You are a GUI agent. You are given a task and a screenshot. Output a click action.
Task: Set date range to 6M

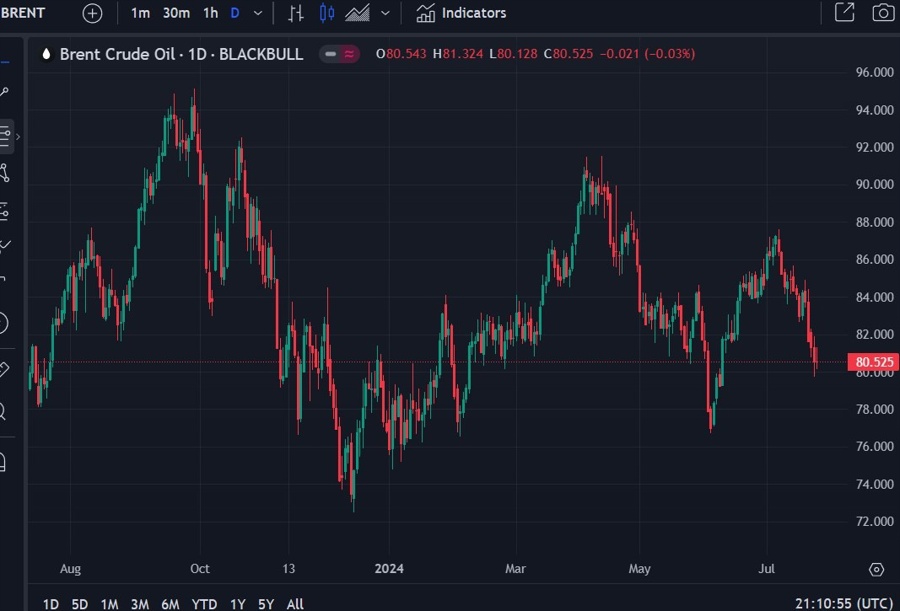170,604
